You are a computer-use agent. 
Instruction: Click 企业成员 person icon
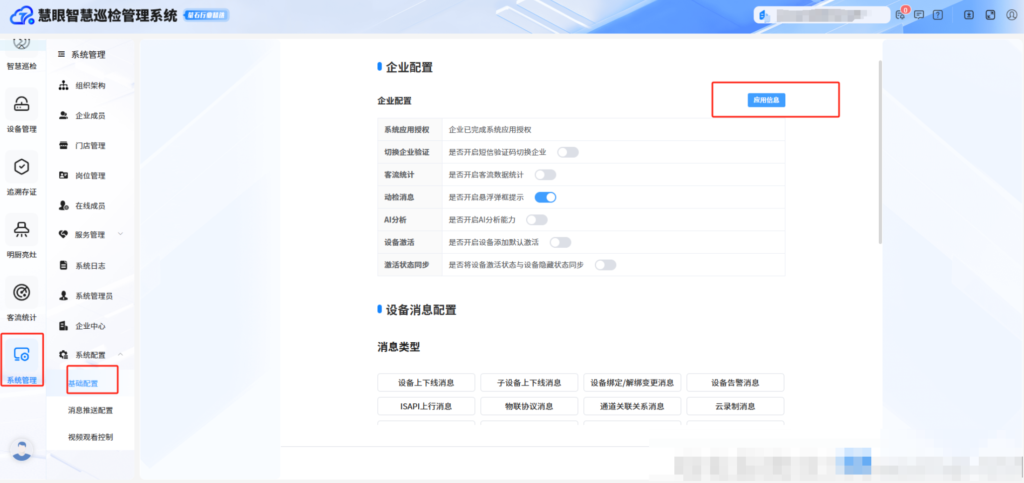pos(63,116)
